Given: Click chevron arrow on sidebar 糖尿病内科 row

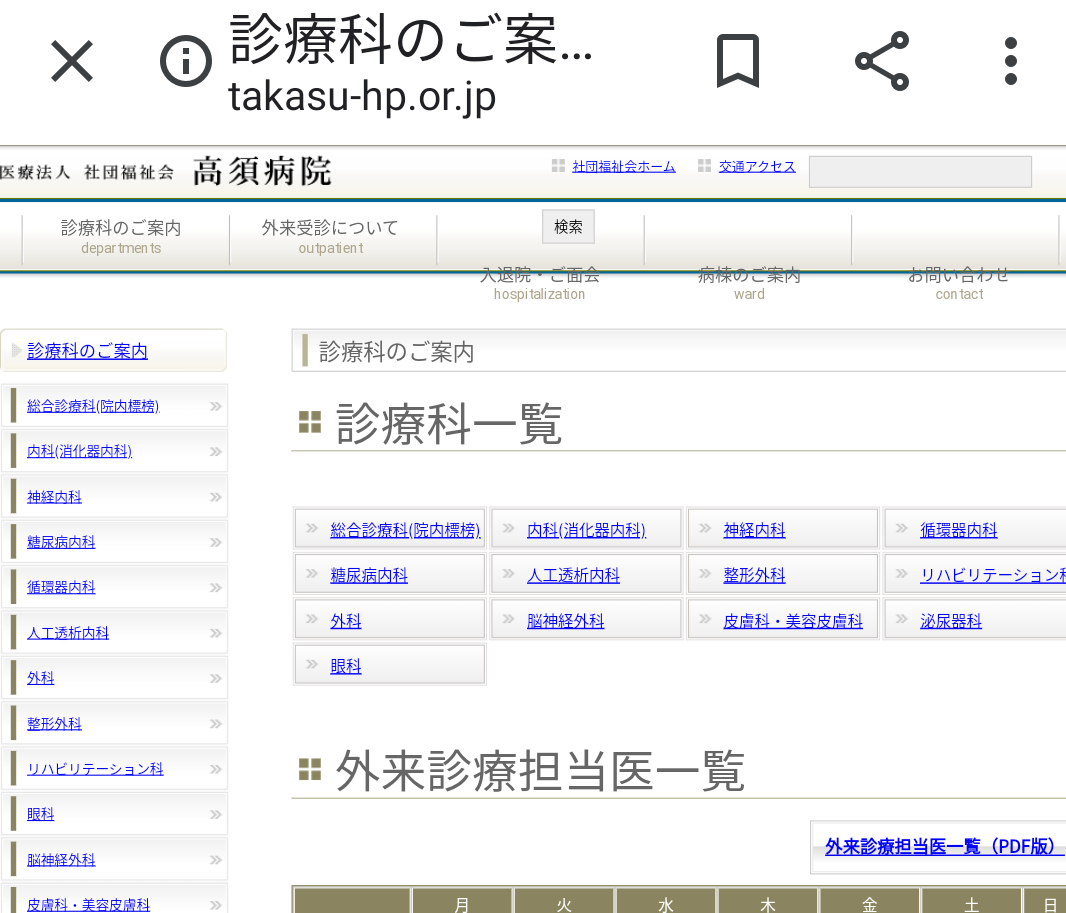Looking at the screenshot, I should [216, 542].
